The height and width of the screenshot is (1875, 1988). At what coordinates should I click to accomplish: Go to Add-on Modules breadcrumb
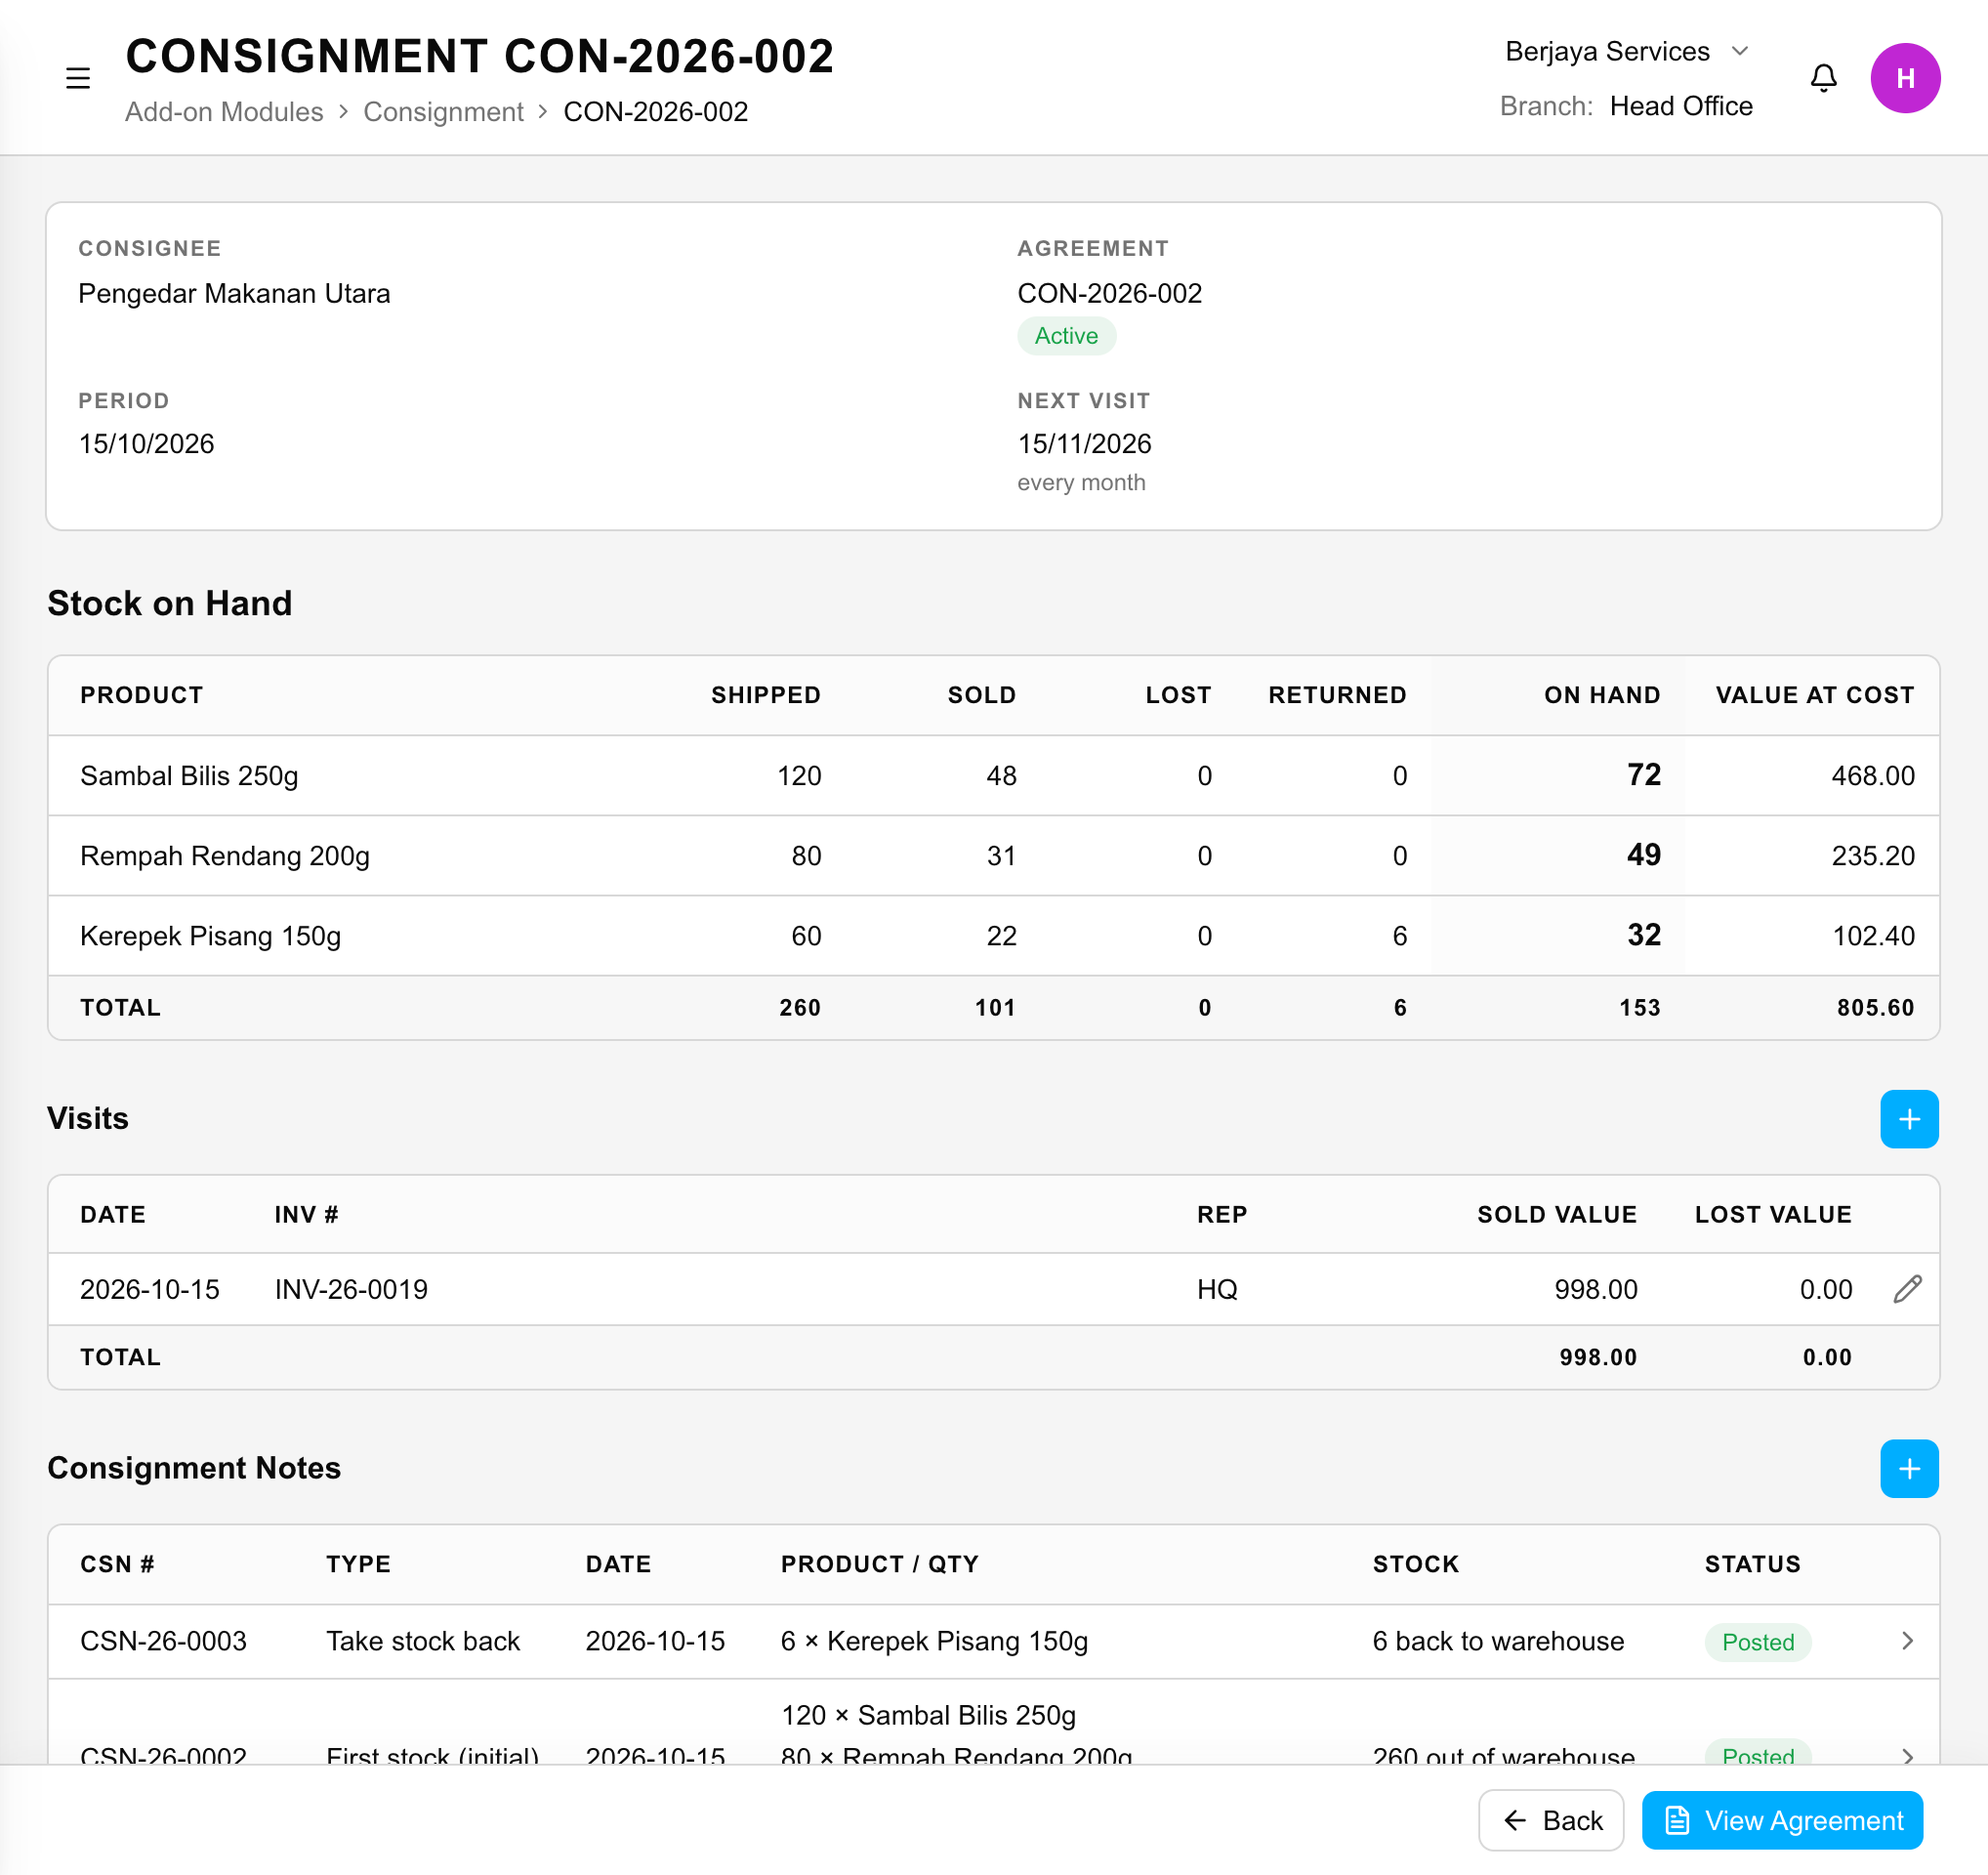224,112
